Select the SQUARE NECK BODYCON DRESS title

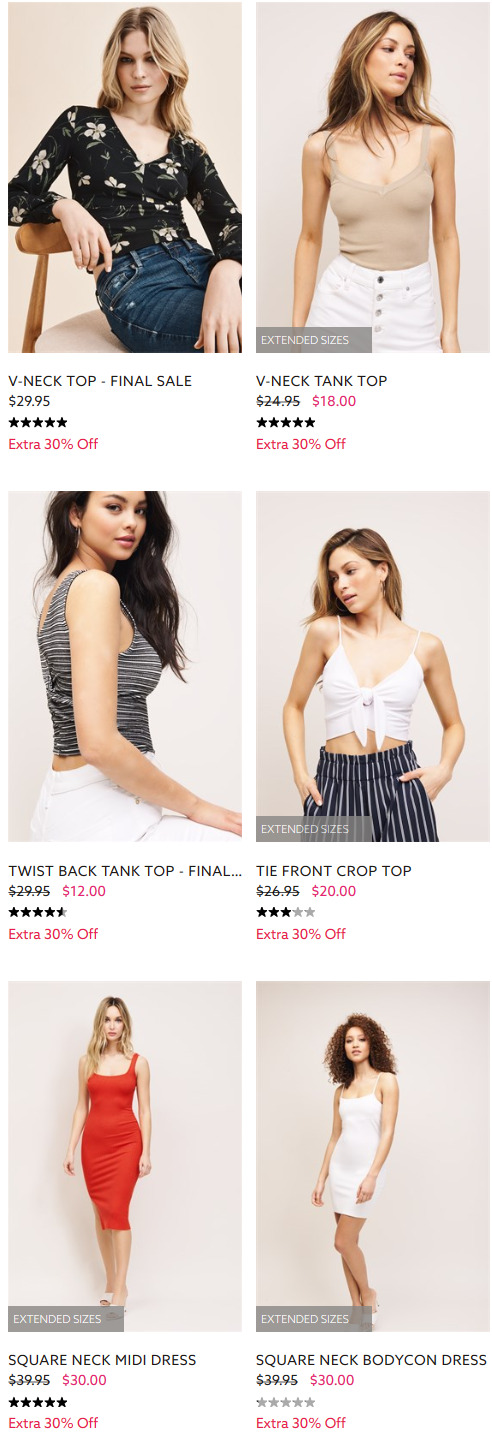click(x=371, y=1360)
